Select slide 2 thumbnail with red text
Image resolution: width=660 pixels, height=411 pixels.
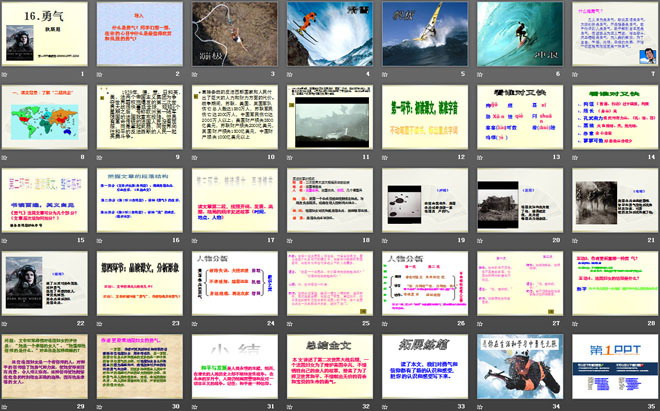pos(140,34)
